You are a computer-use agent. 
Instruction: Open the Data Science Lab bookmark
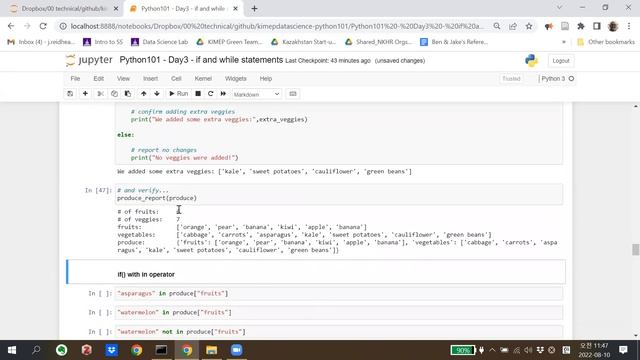click(160, 42)
